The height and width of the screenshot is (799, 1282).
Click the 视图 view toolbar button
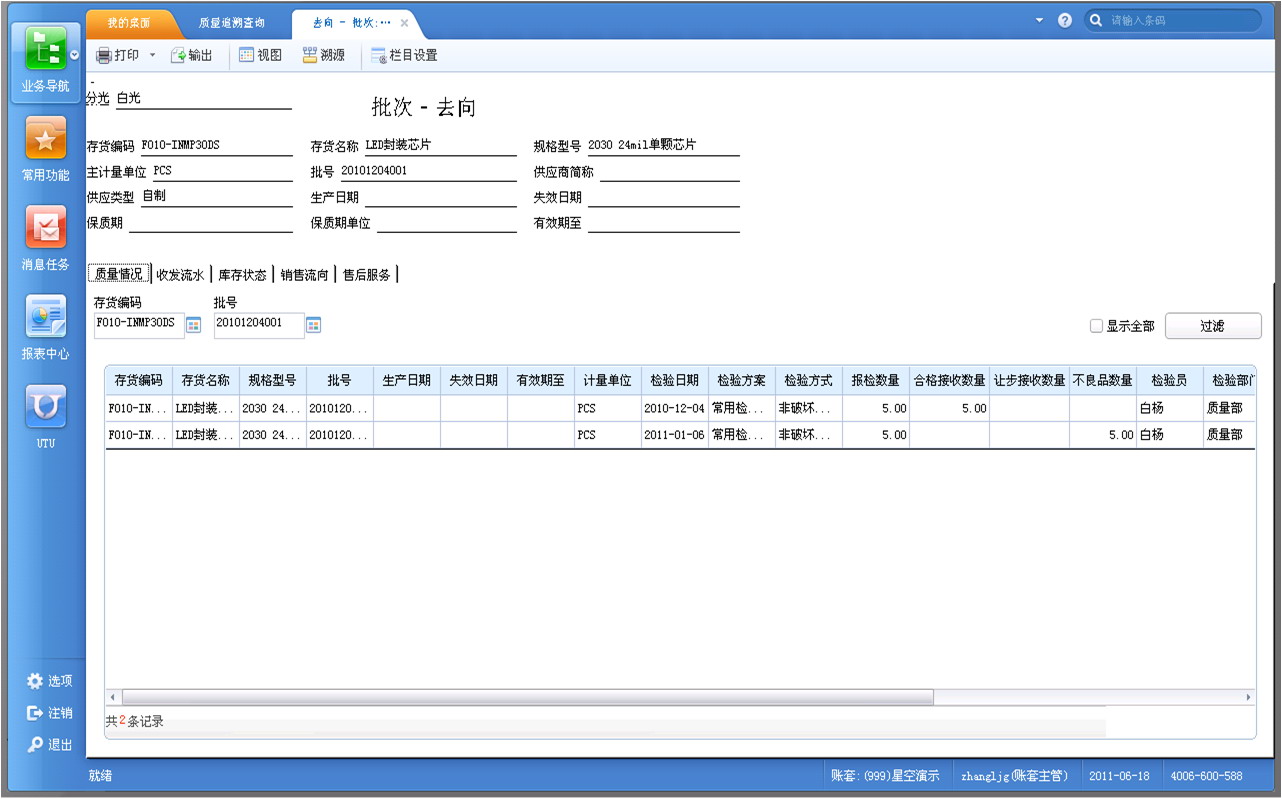[x=260, y=55]
